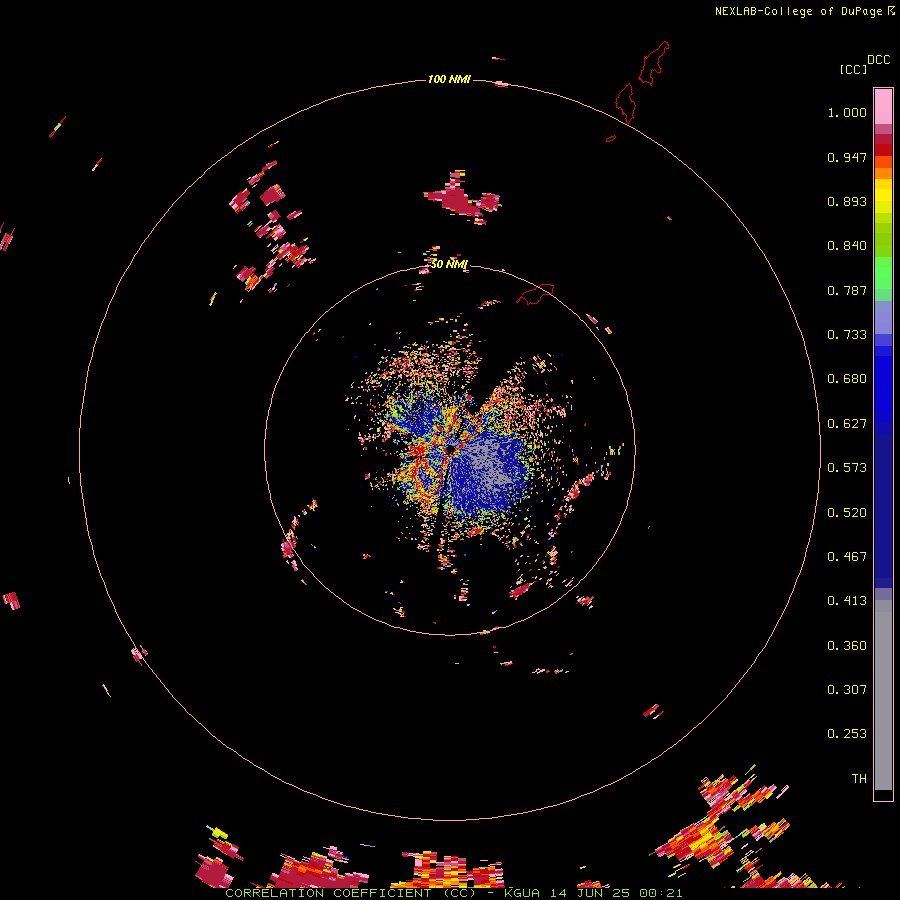Click the DCC label above the color bar
900x900 pixels.
[879, 60]
